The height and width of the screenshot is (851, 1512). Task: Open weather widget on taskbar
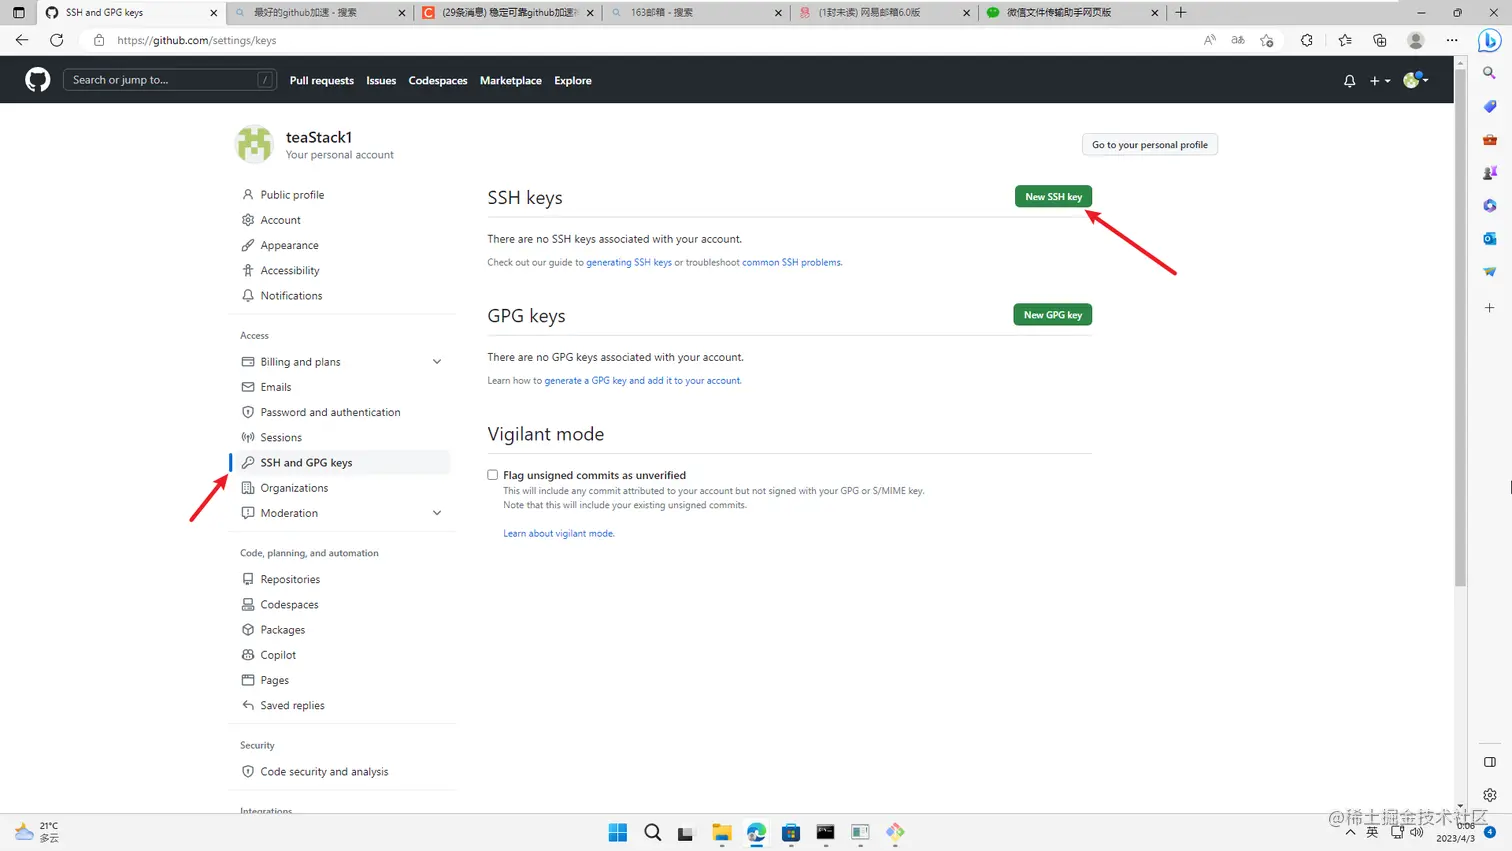tap(37, 832)
